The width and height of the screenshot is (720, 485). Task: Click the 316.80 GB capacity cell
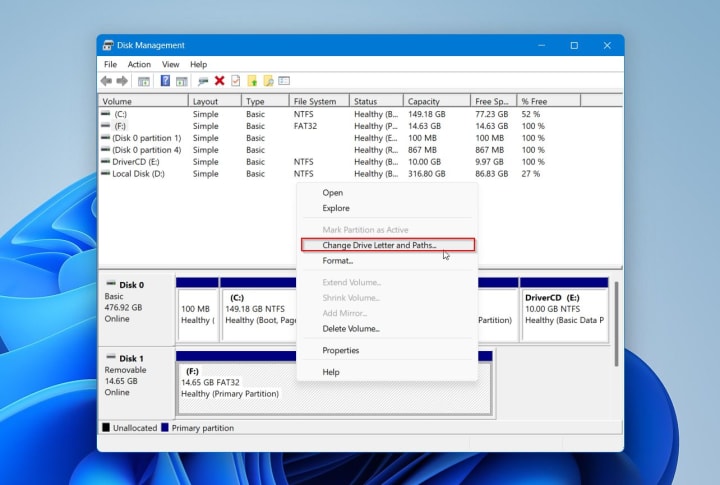coord(427,174)
